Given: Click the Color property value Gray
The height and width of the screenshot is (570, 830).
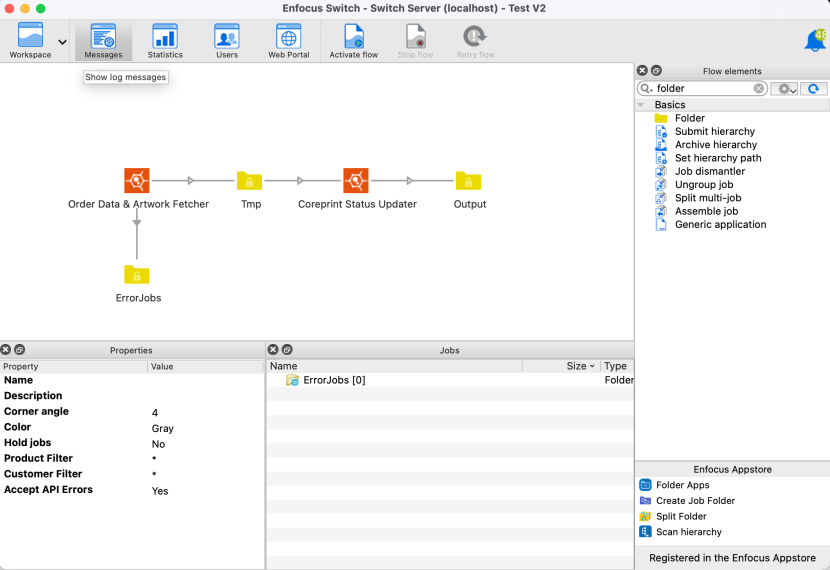Looking at the screenshot, I should pos(163,428).
